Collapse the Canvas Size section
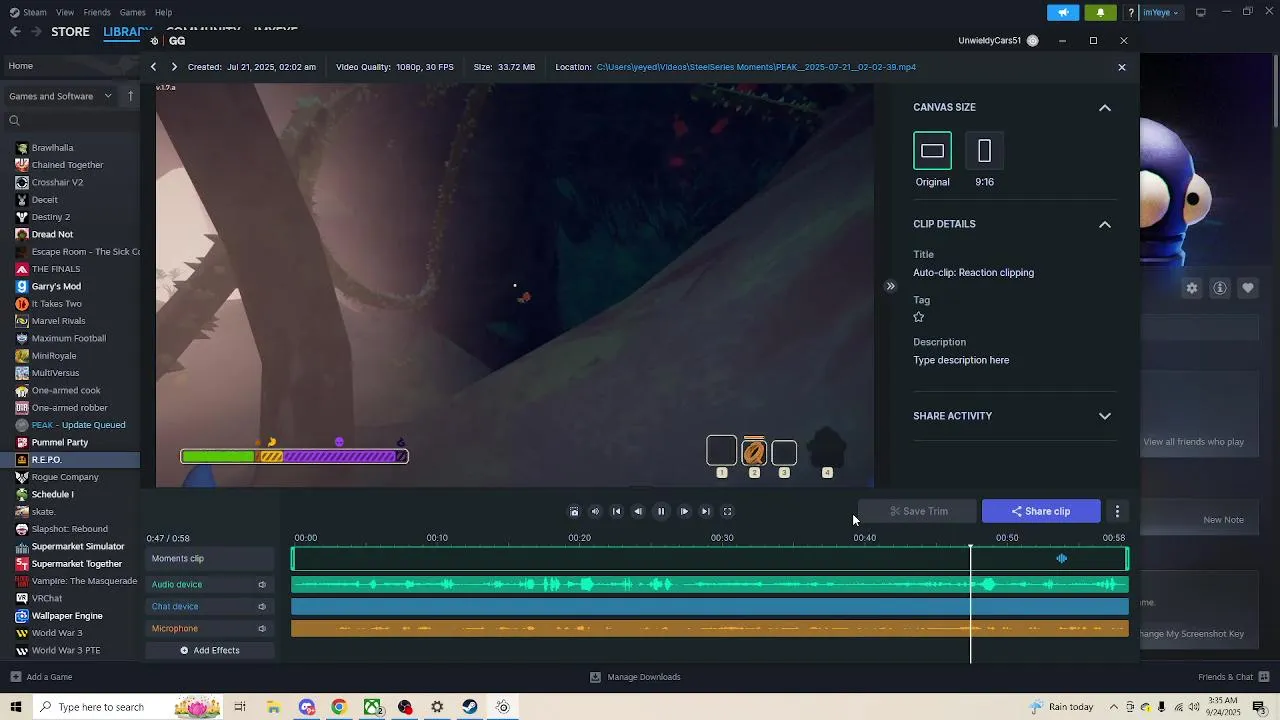Viewport: 1280px width, 720px height. [1105, 108]
